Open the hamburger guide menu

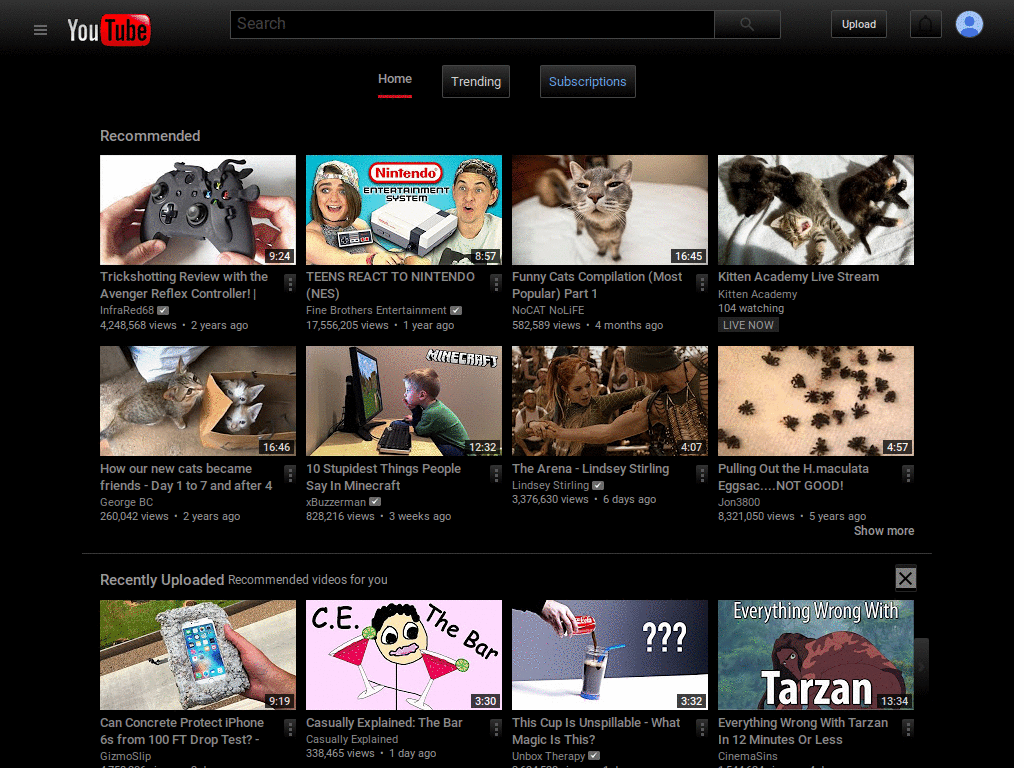[40, 30]
